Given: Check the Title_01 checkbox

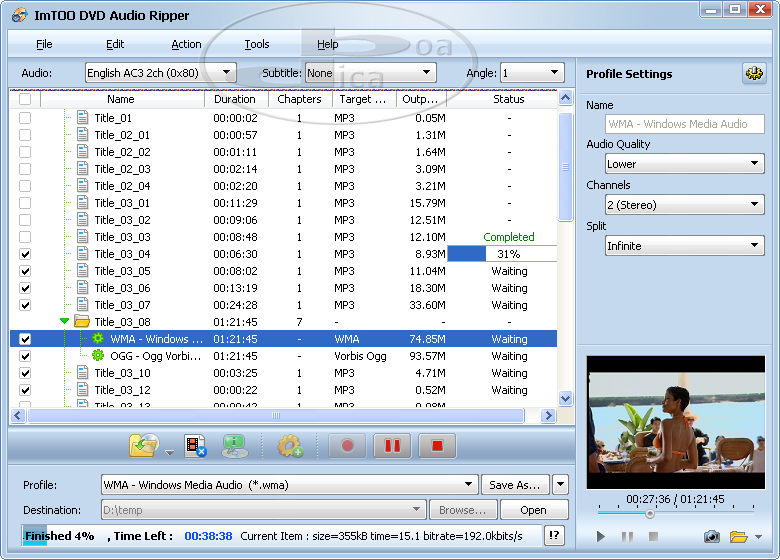Looking at the screenshot, I should point(25,118).
